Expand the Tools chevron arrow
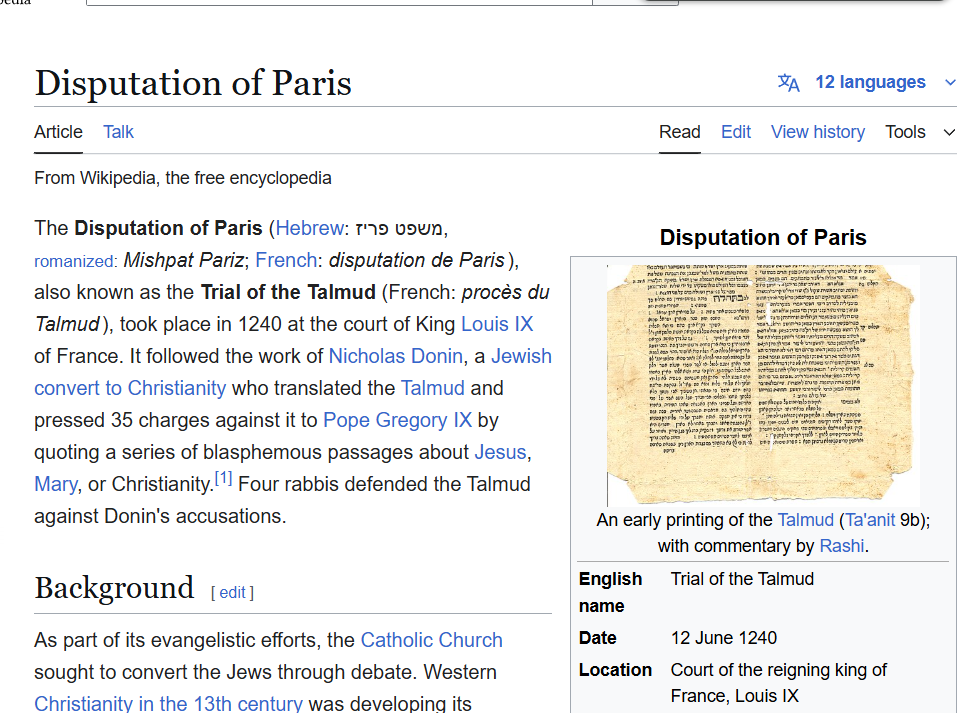Viewport: 975px width, 713px height. click(949, 132)
